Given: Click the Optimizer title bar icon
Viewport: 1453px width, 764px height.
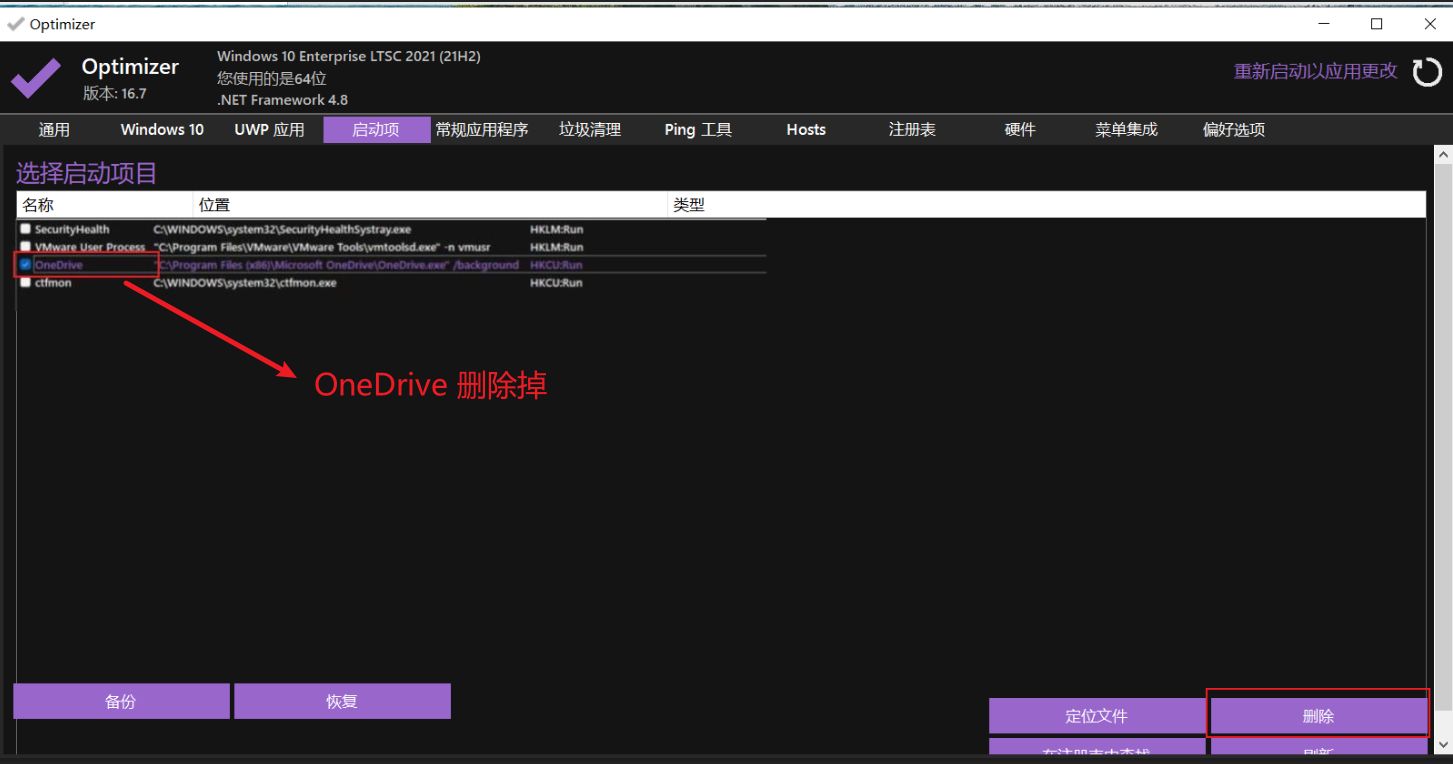Looking at the screenshot, I should point(15,24).
